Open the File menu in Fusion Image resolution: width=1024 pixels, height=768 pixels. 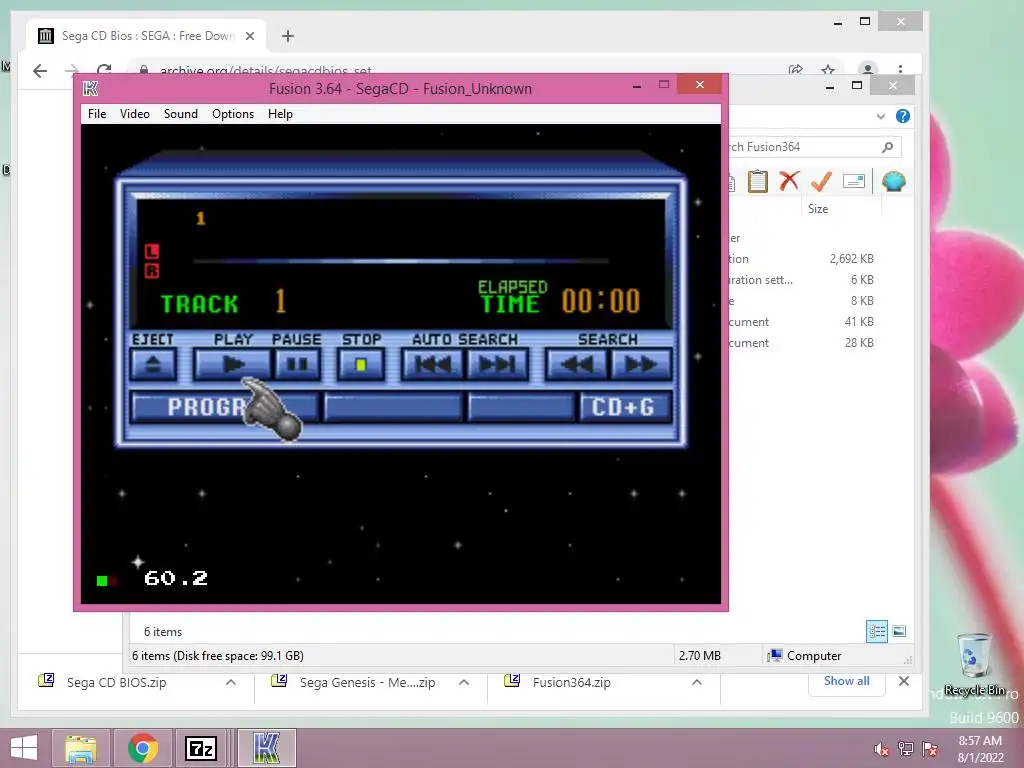97,114
